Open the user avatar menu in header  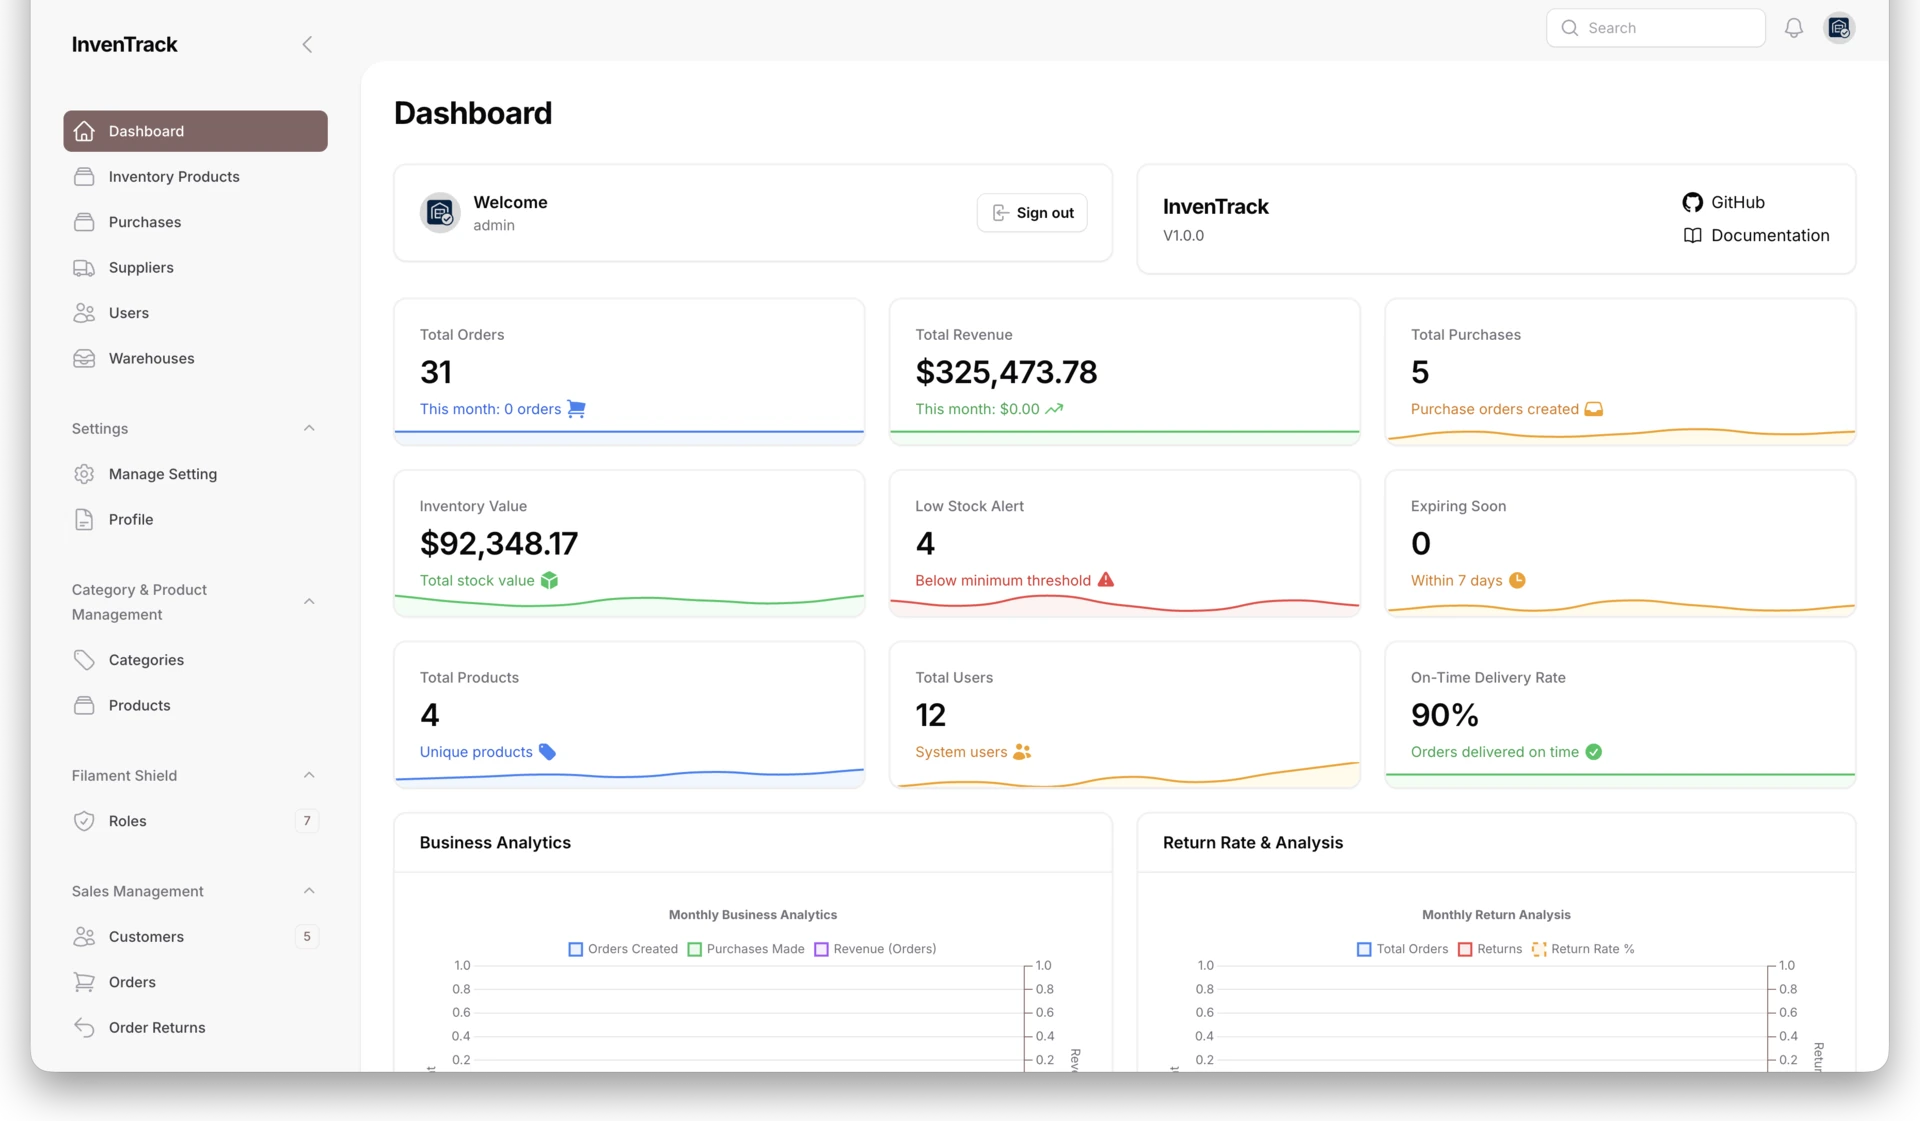point(1839,28)
